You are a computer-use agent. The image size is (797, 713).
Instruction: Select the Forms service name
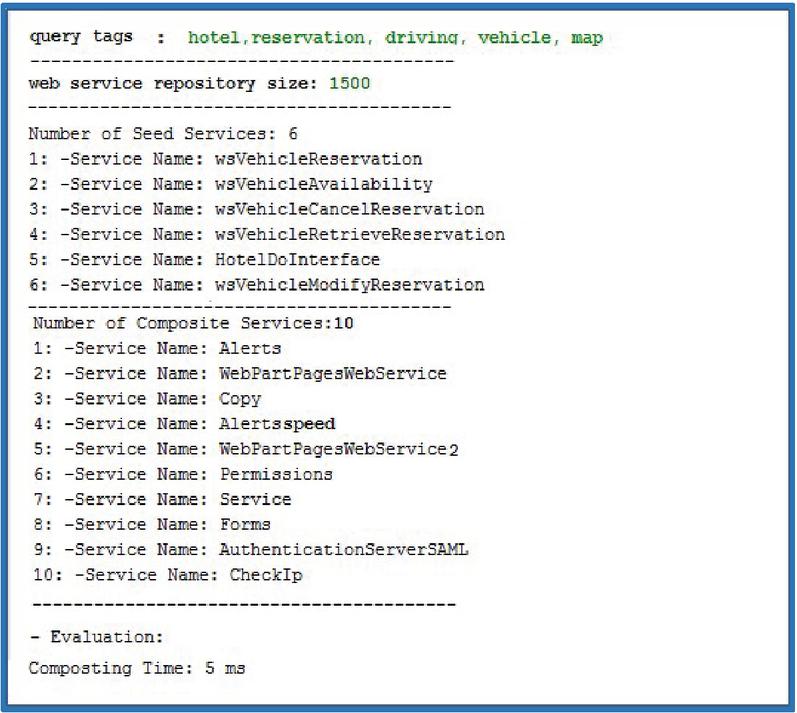click(245, 524)
